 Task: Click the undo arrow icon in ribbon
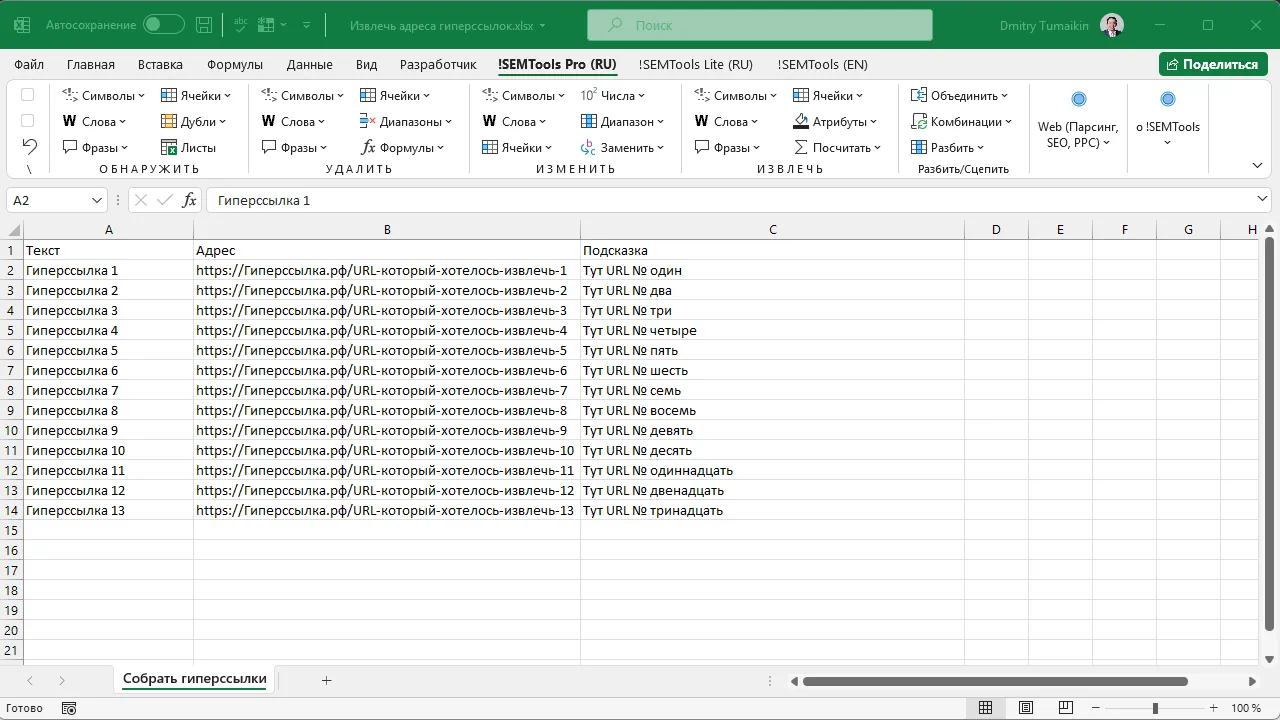[29, 147]
